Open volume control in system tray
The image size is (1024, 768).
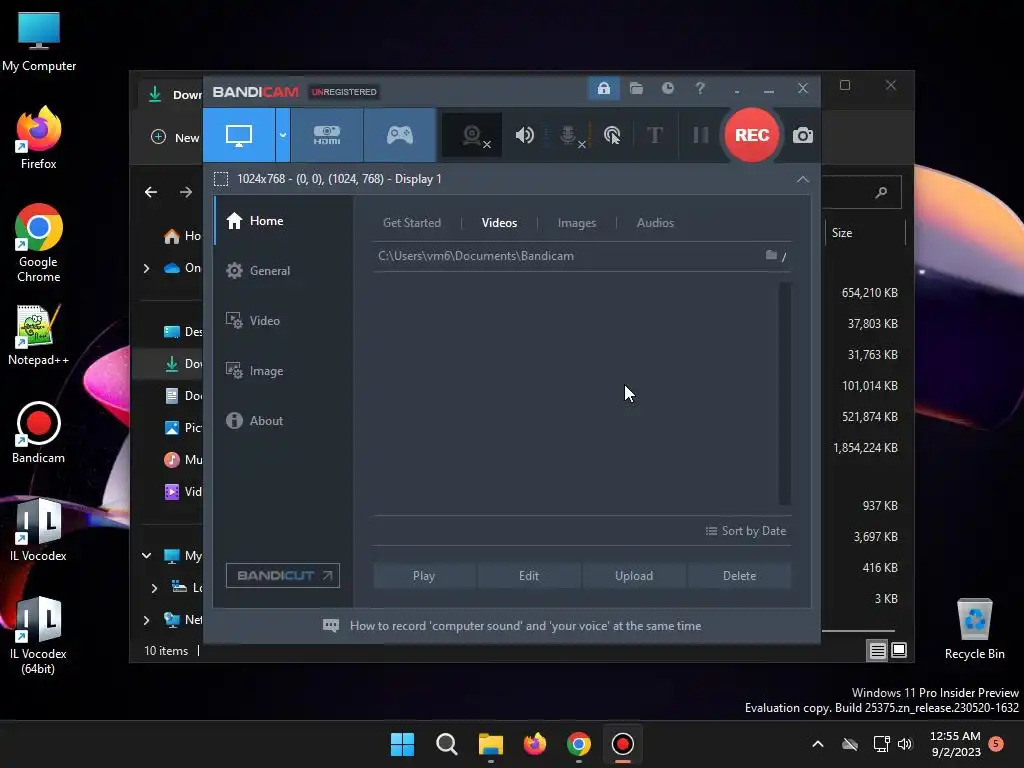click(904, 744)
